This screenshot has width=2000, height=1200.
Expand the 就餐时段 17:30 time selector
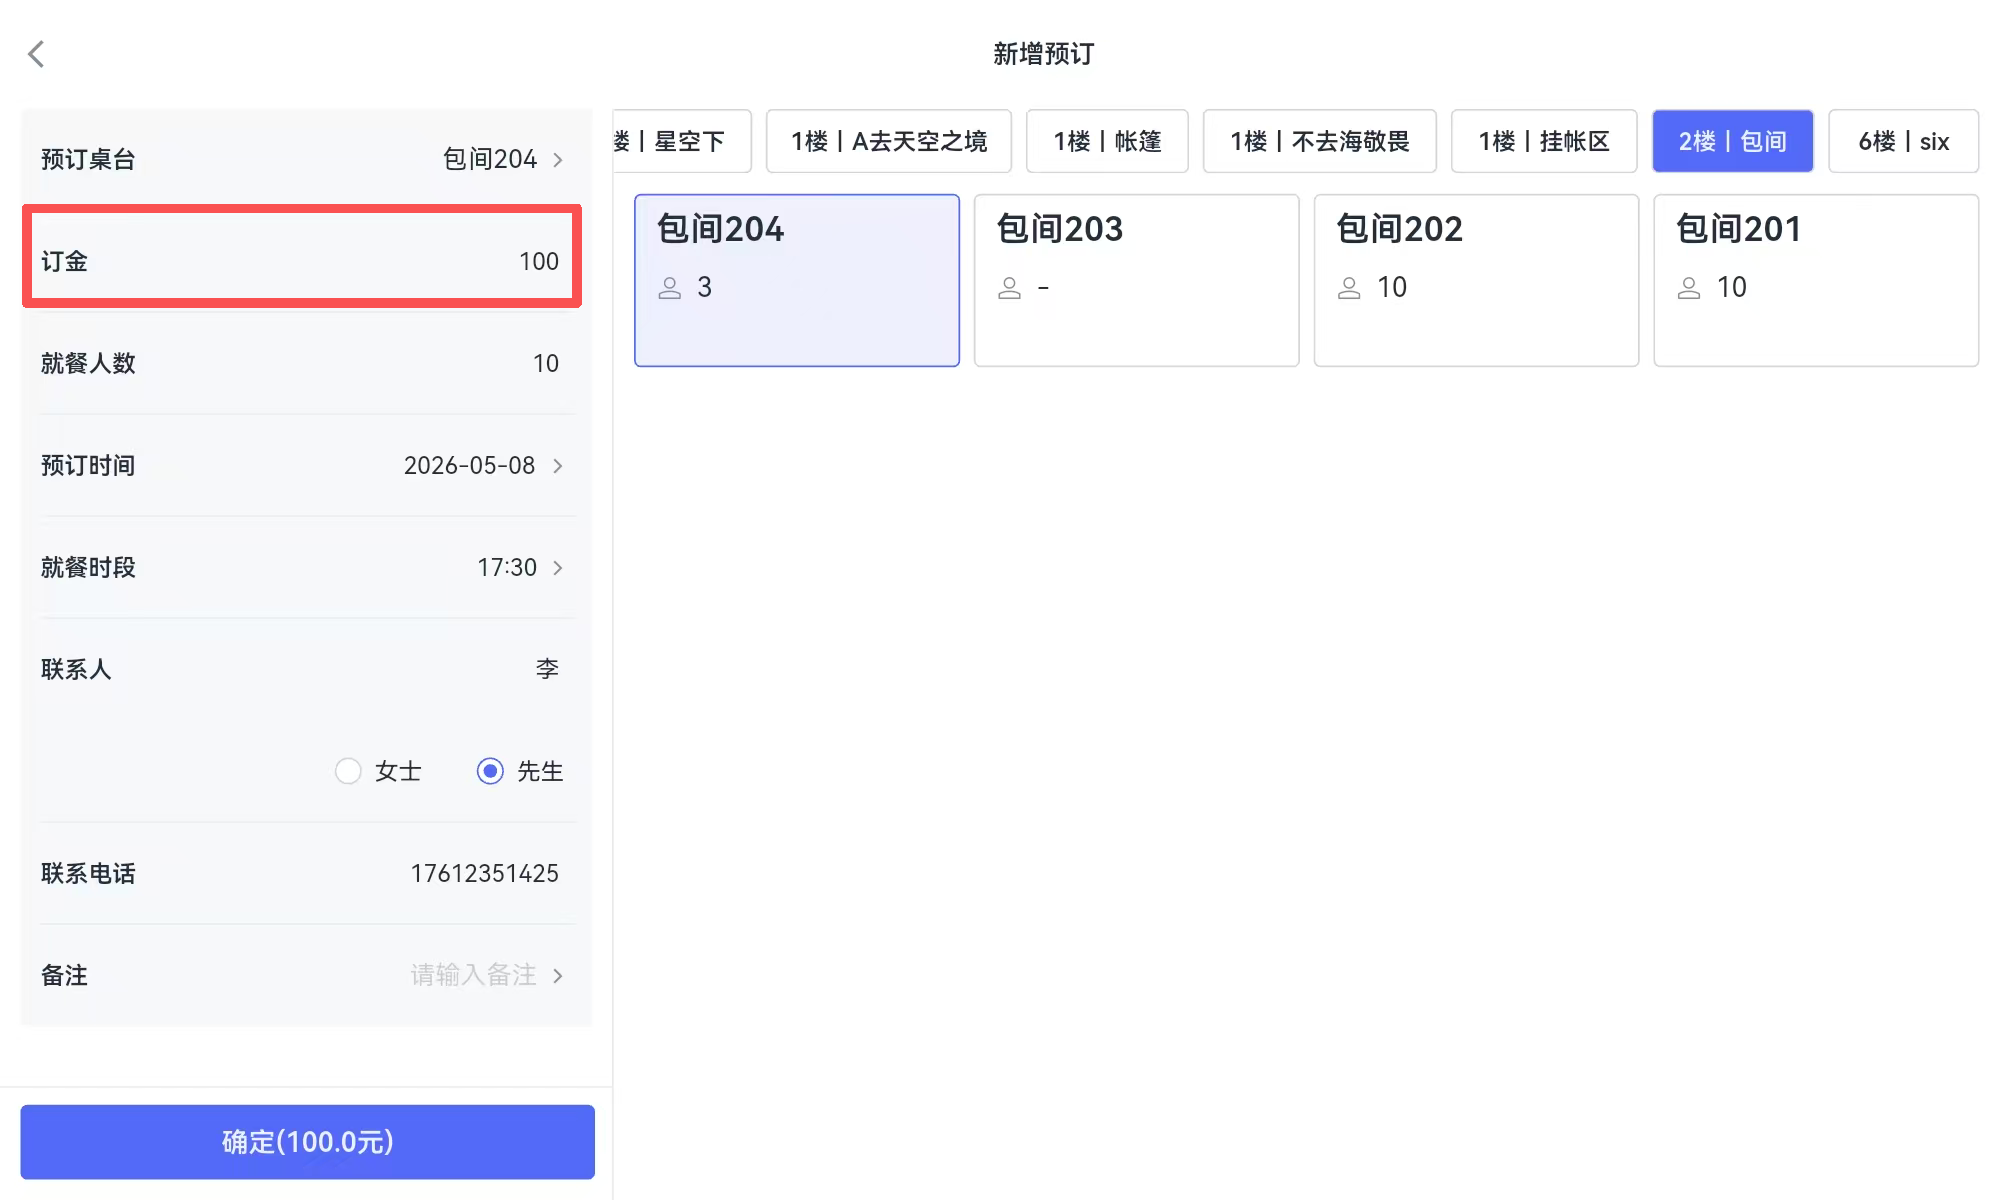pos(558,568)
